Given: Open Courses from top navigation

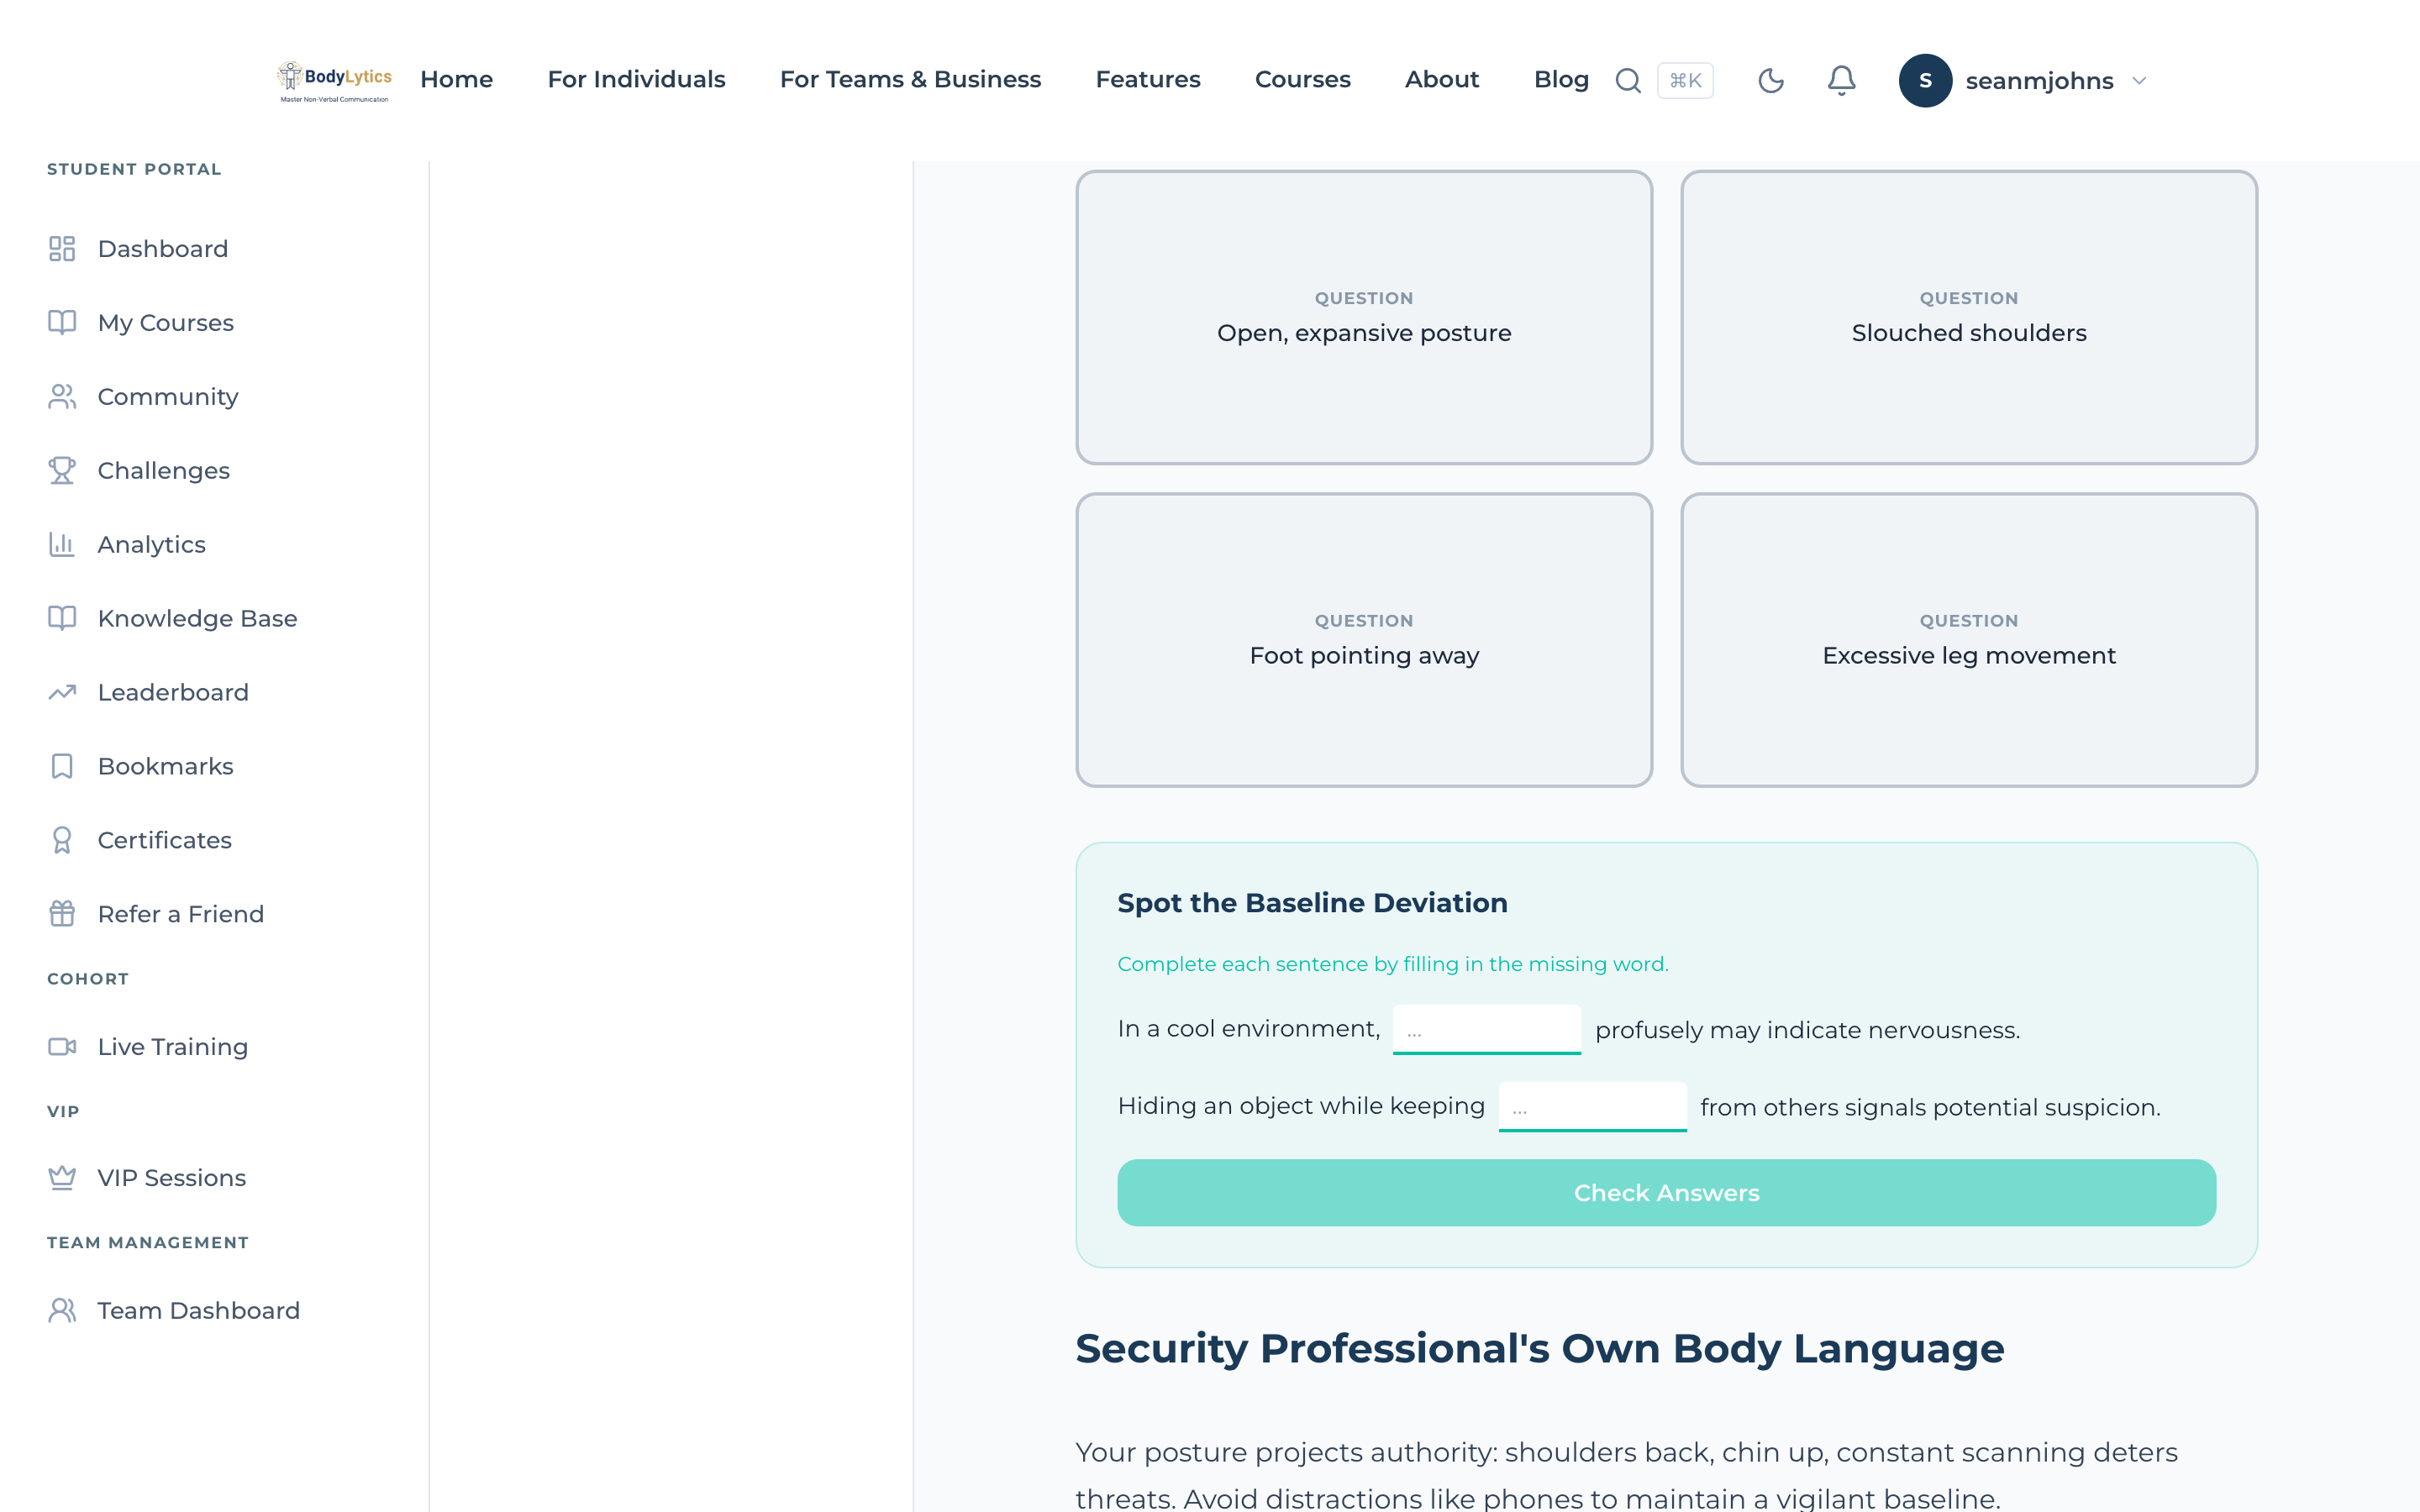Looking at the screenshot, I should (x=1302, y=80).
